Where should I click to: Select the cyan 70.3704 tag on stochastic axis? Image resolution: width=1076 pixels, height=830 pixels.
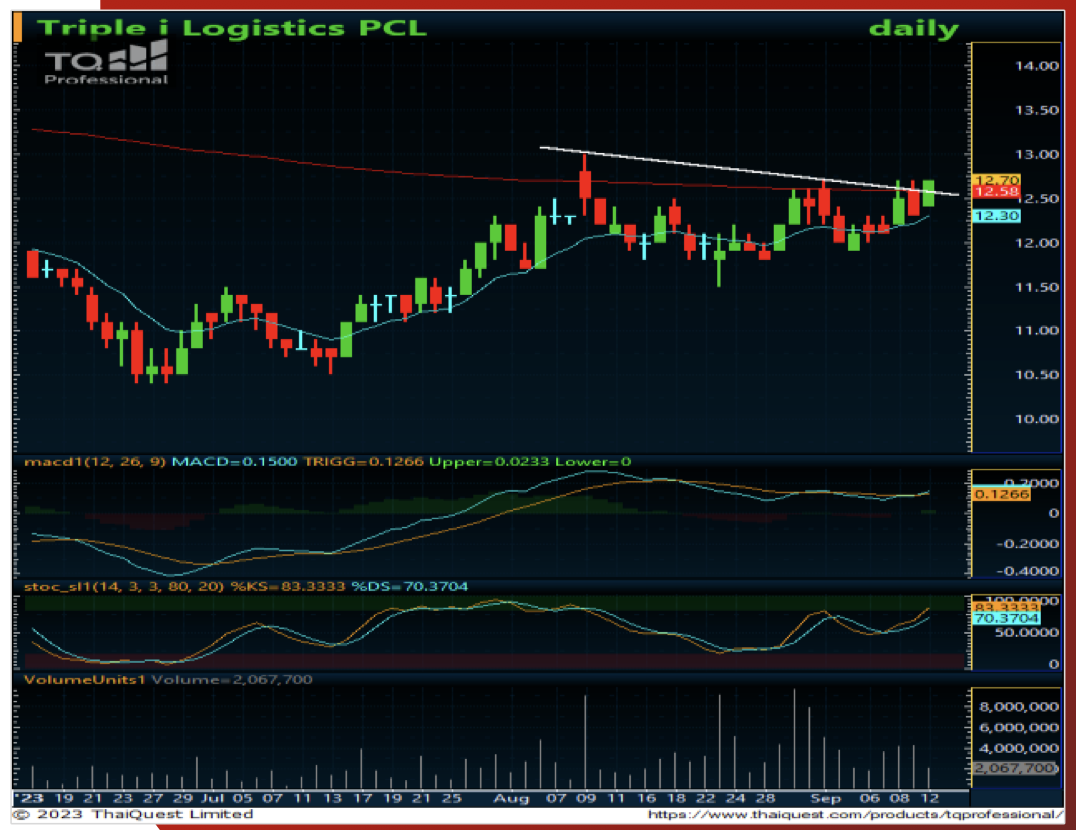1006,619
